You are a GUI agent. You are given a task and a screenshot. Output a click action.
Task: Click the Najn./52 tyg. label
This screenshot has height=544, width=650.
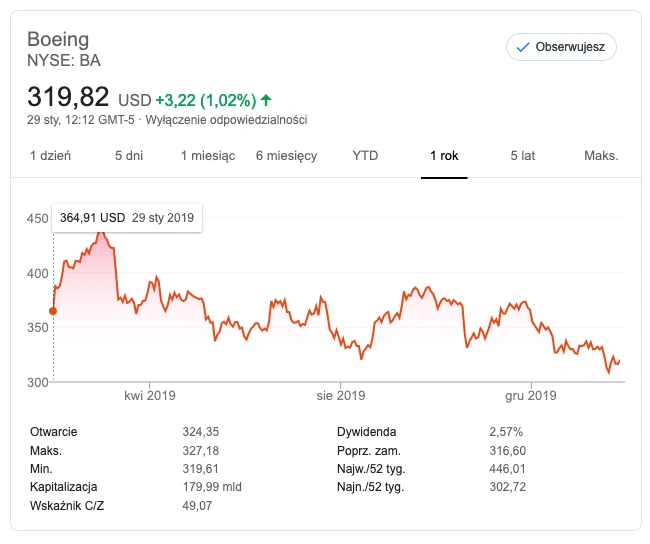pos(370,487)
